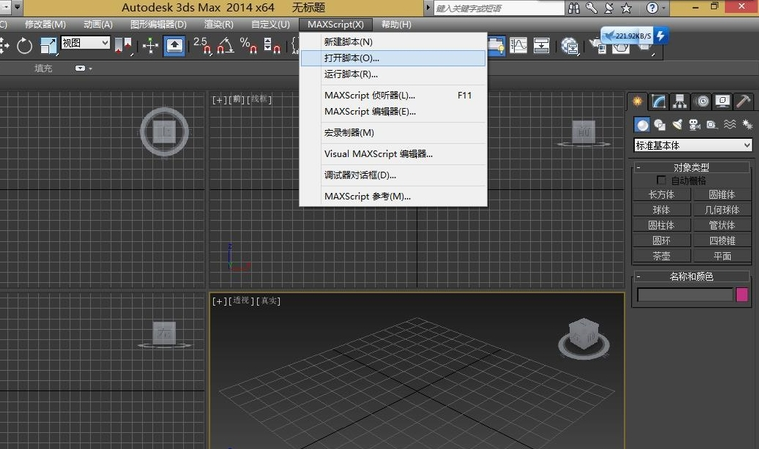Open Visual MAXScript 编辑器... entry

click(x=393, y=154)
